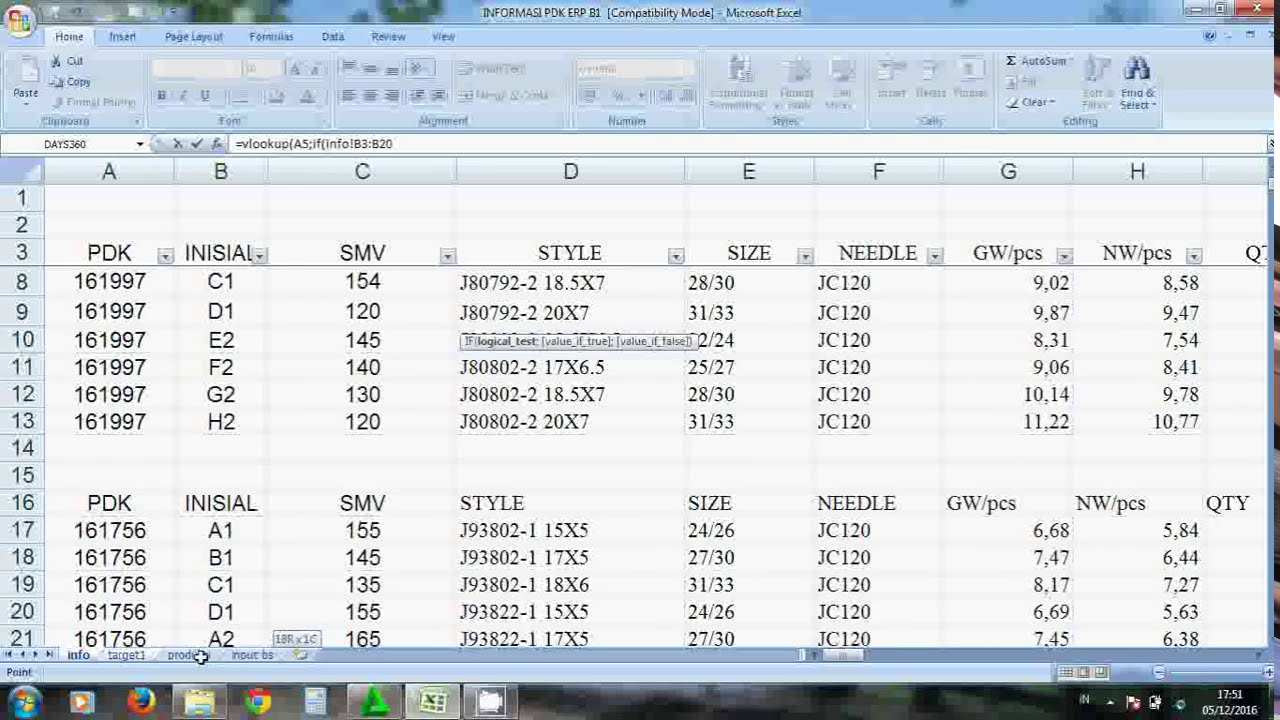This screenshot has width=1280, height=720.
Task: Open the Insert ribbon tab
Action: tap(122, 36)
